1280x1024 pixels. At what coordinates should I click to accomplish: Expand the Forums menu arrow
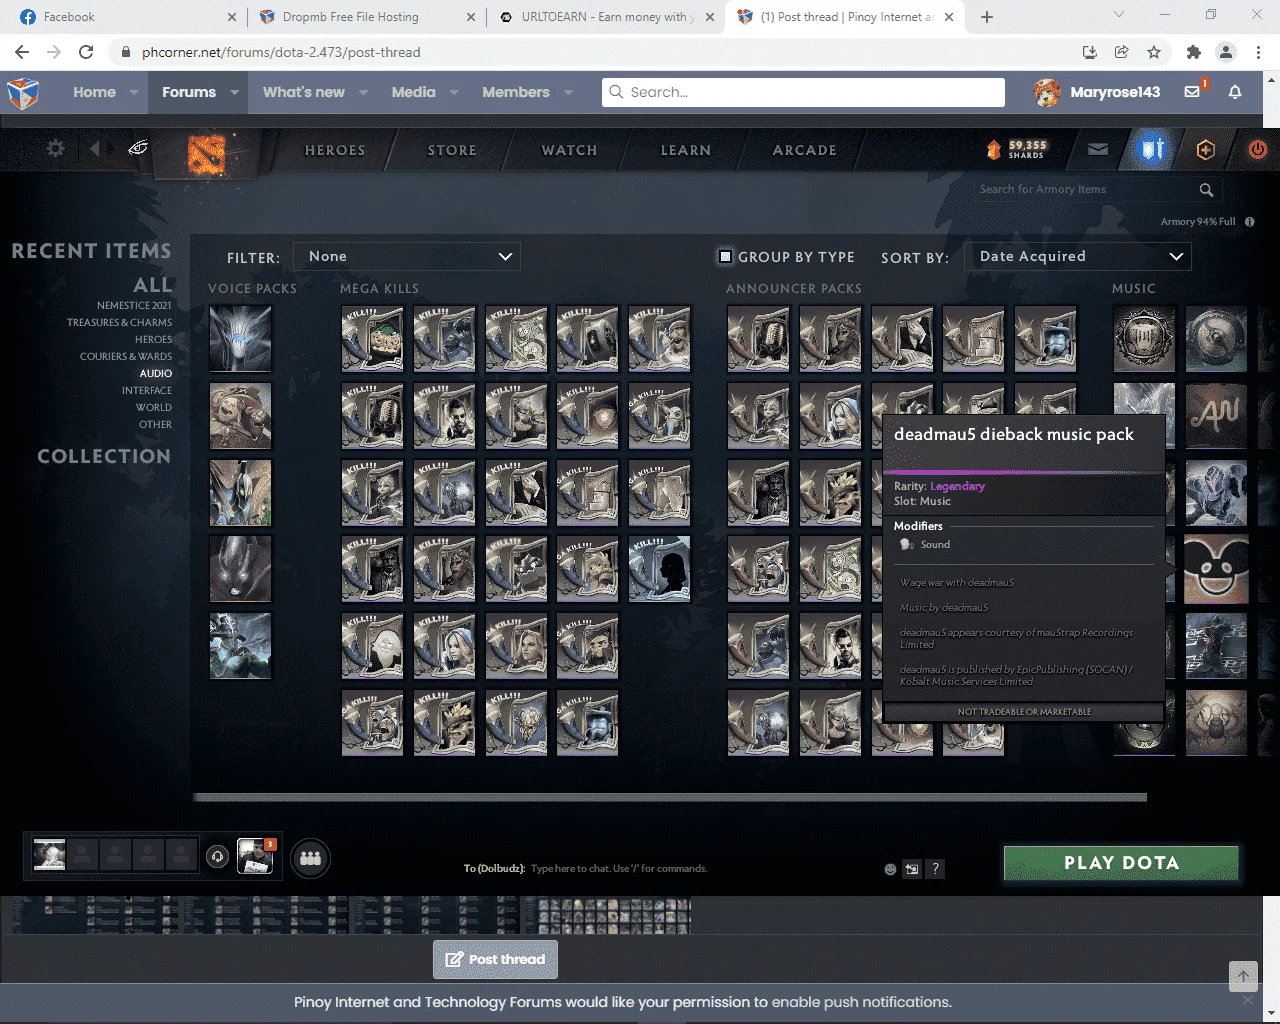pos(235,92)
